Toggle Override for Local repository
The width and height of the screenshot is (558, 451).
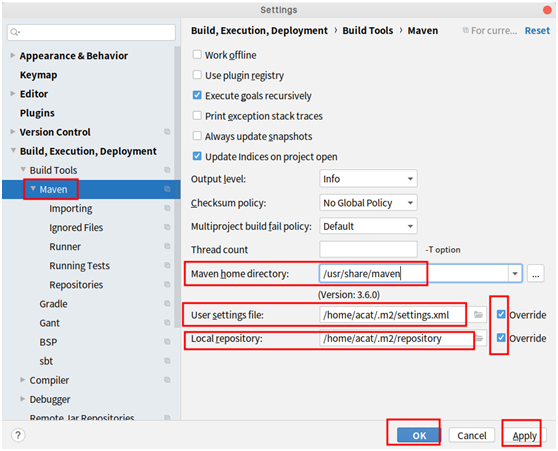501,337
